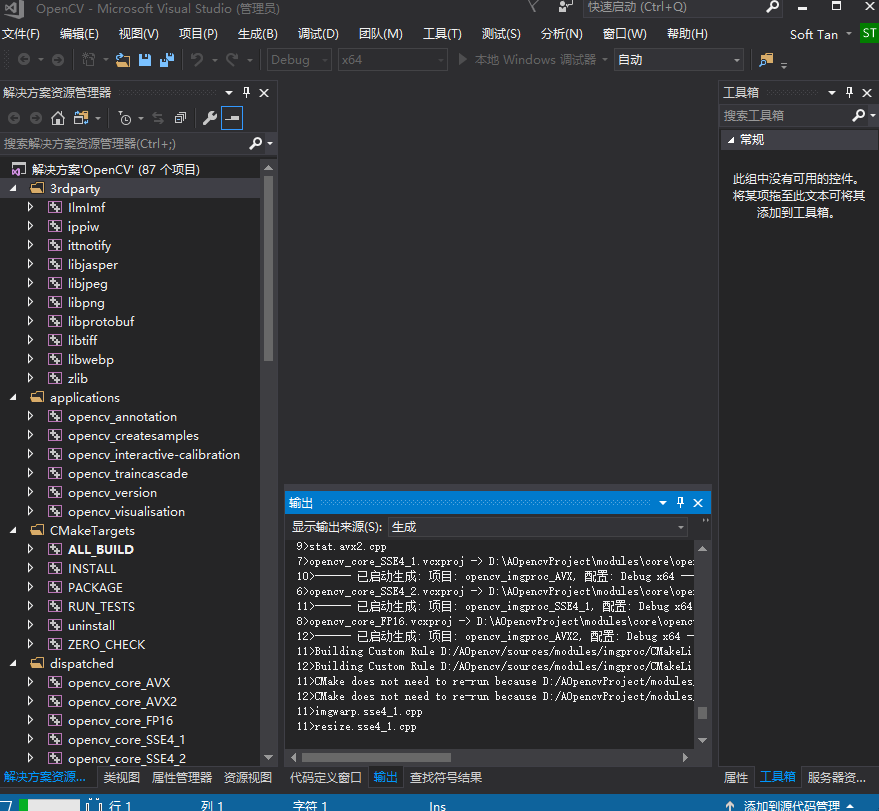
Task: Click the Quick Launch search magnifier
Action: pyautogui.click(x=772, y=7)
